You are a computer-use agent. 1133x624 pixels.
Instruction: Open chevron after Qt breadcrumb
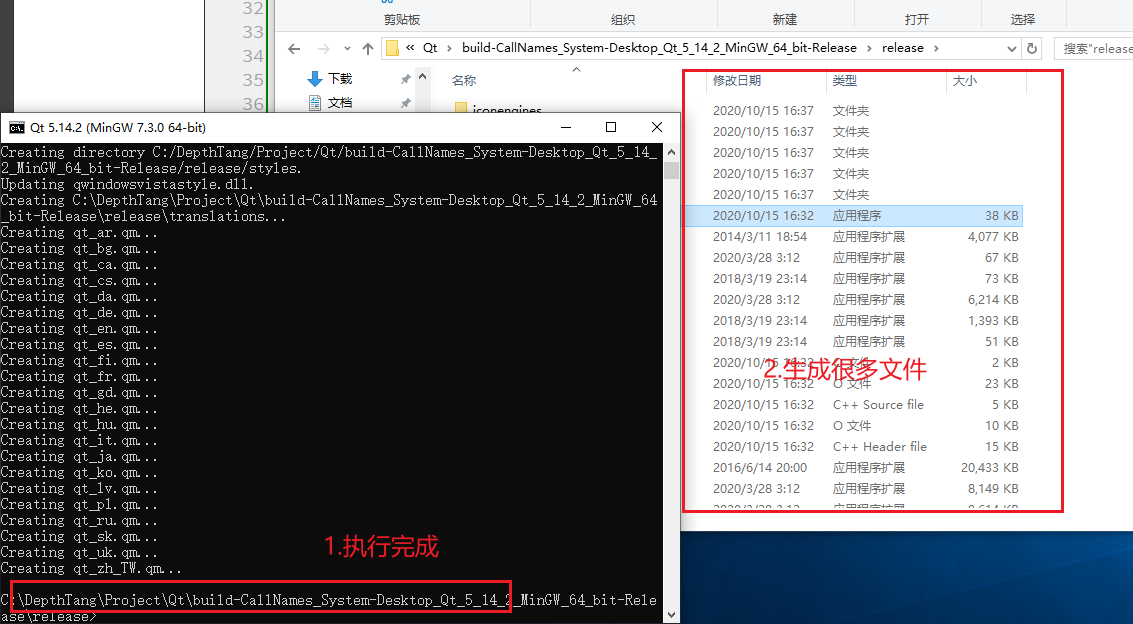449,48
